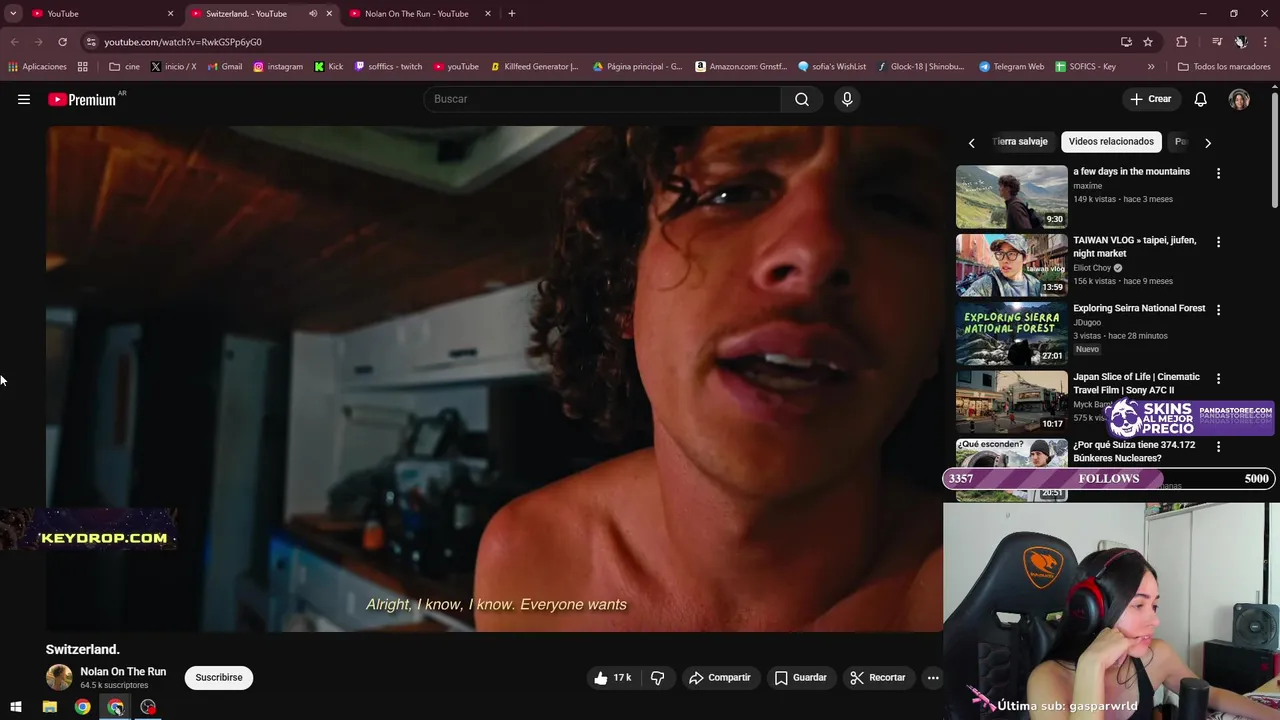Open the tab search dropdown arrow
Screen dimensions: 1280x720
coord(13,14)
